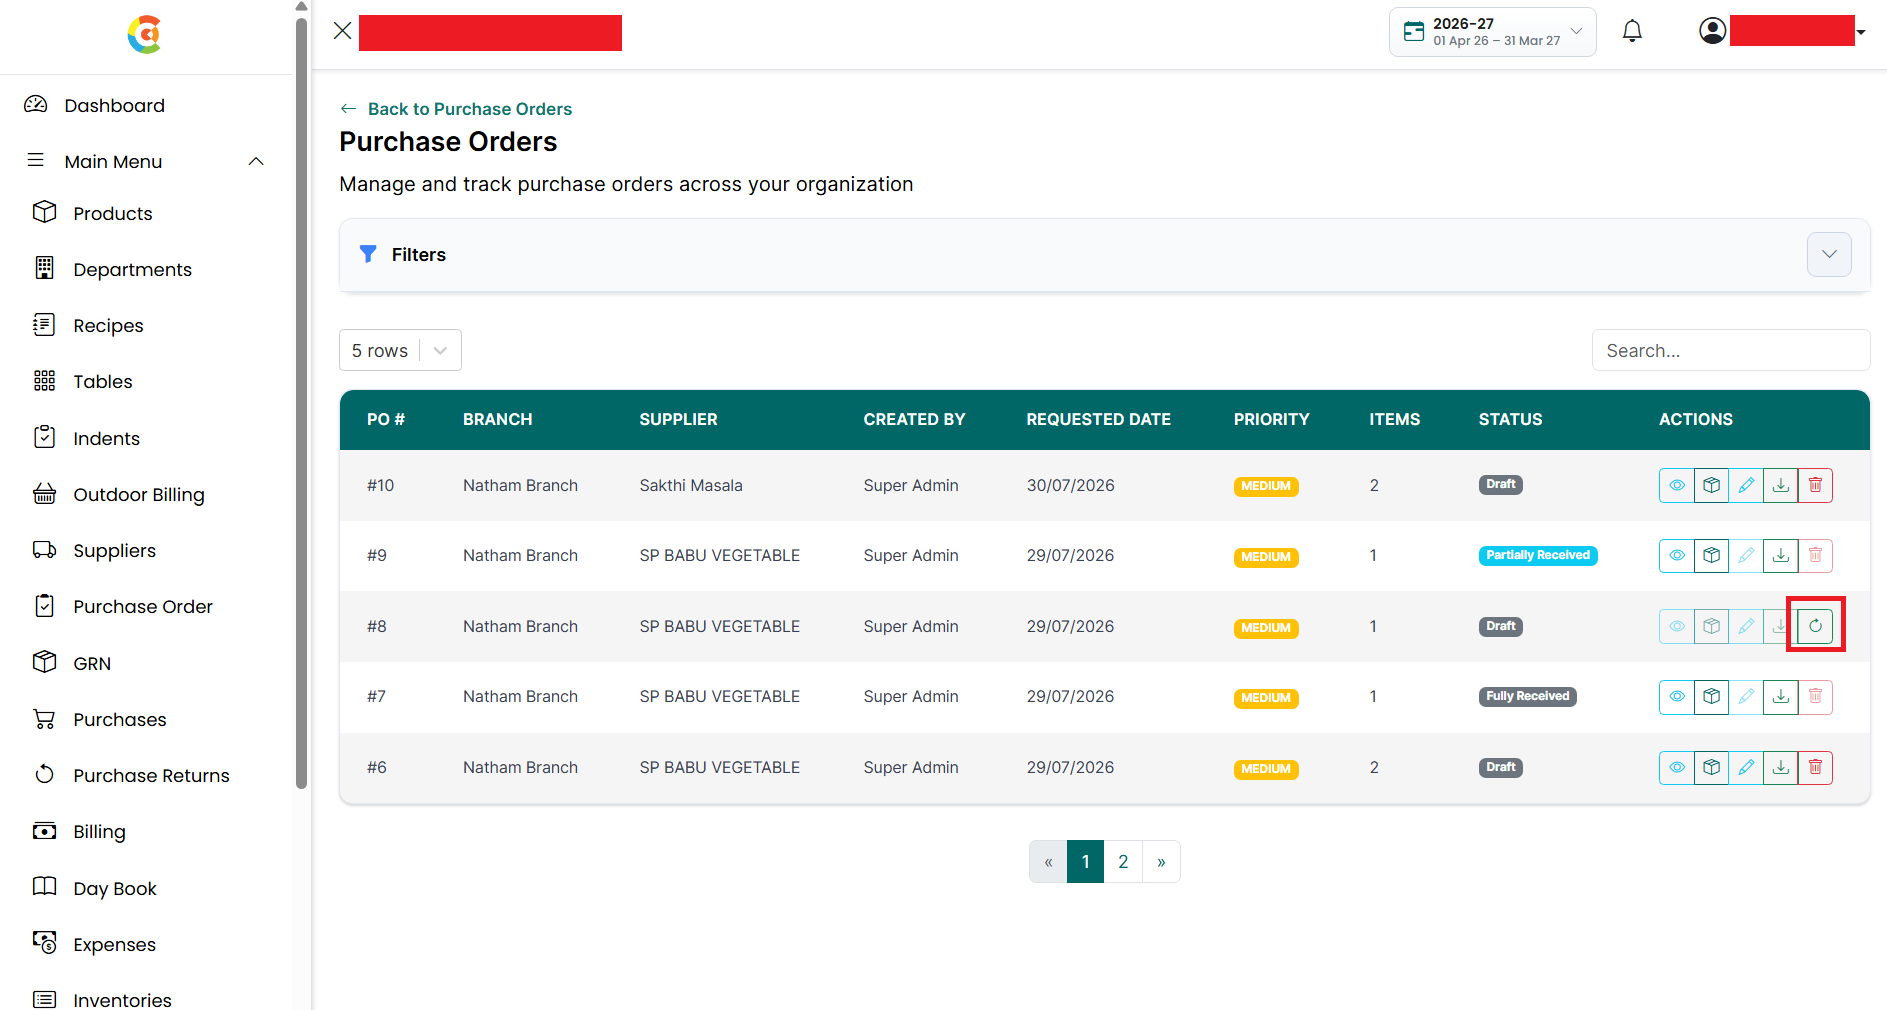Open box icon for PO #9

[x=1712, y=555]
